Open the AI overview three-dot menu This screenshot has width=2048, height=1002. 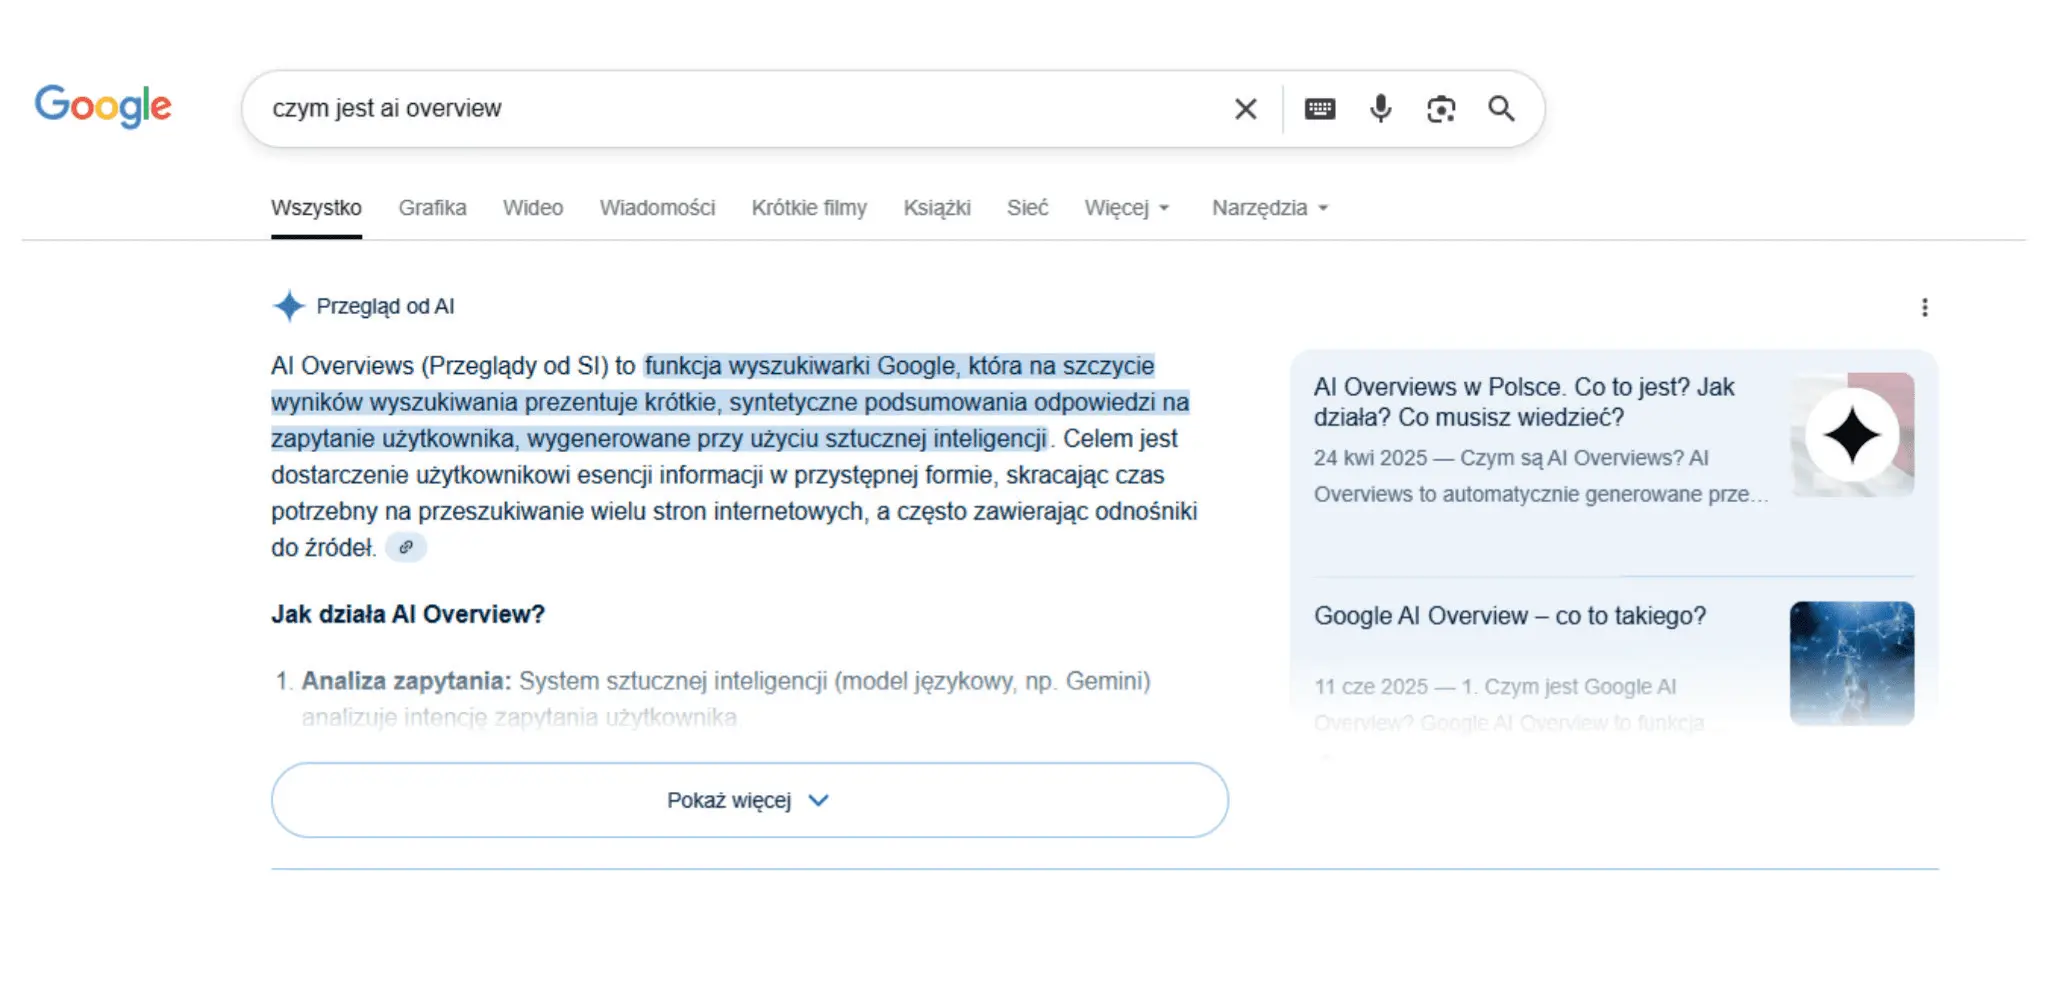1924,307
